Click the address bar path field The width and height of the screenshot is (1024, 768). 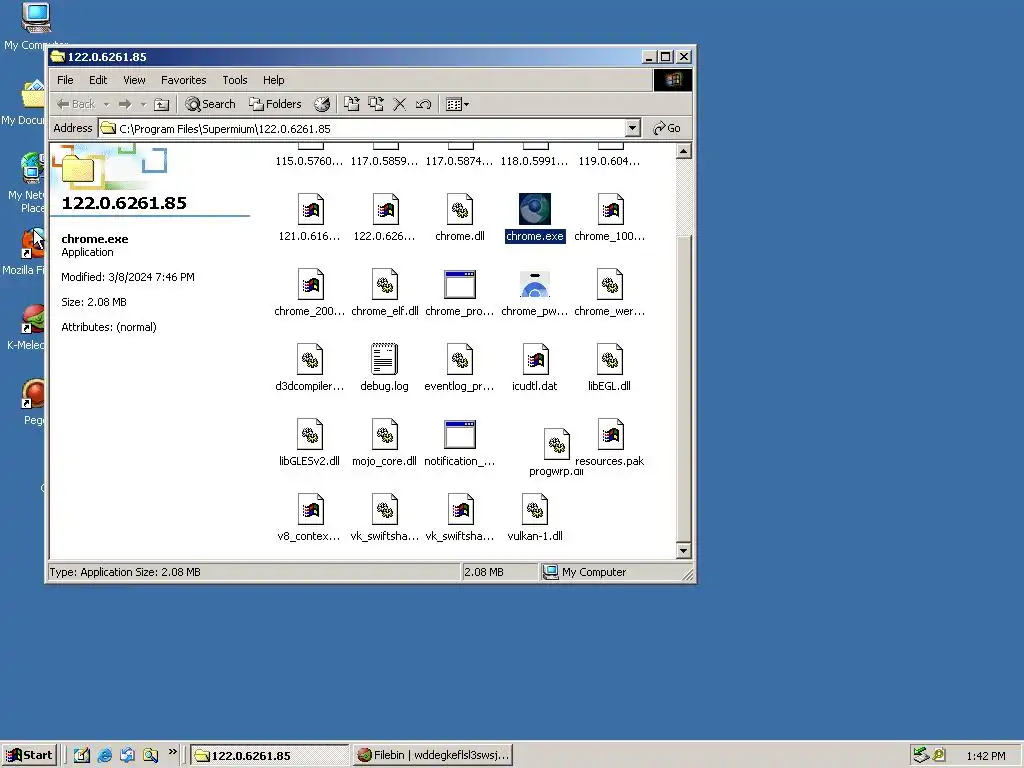[362, 129]
